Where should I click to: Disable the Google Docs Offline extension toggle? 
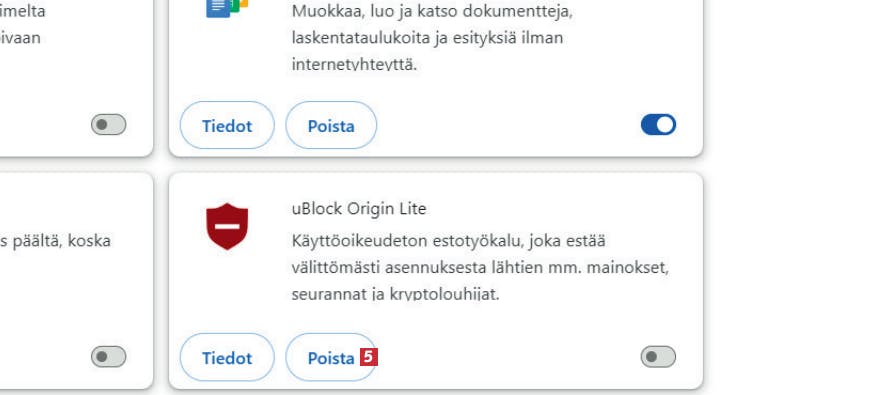click(x=658, y=125)
